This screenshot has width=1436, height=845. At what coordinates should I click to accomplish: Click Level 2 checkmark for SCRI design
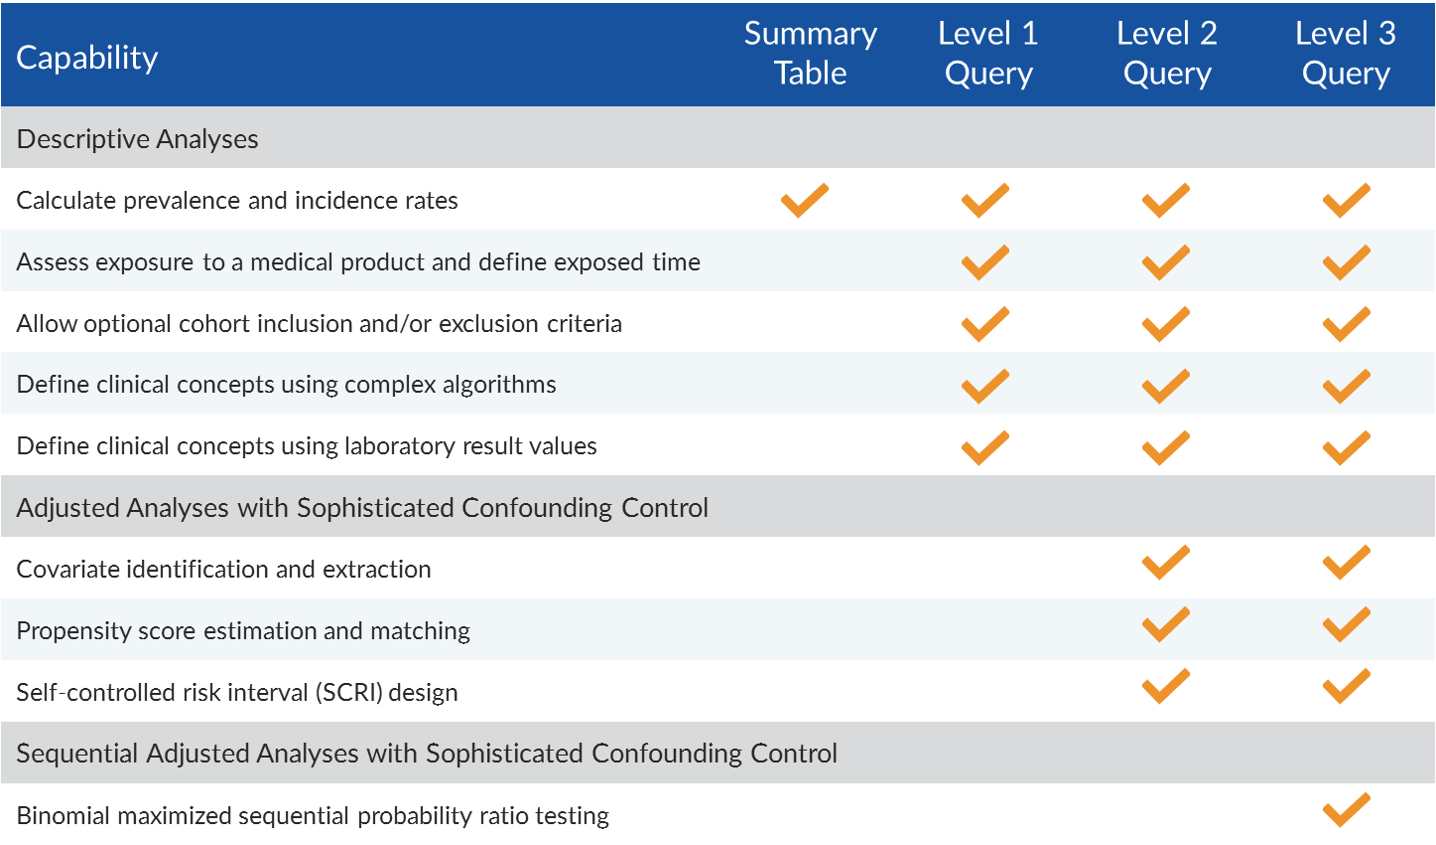tap(1166, 686)
